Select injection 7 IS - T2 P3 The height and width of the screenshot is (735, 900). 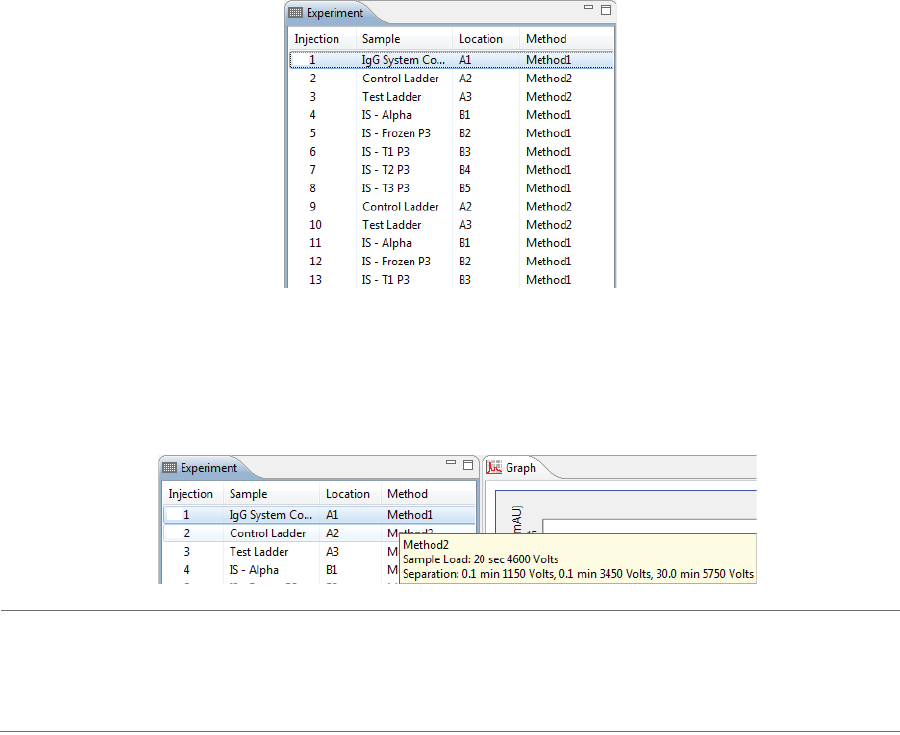[451, 170]
